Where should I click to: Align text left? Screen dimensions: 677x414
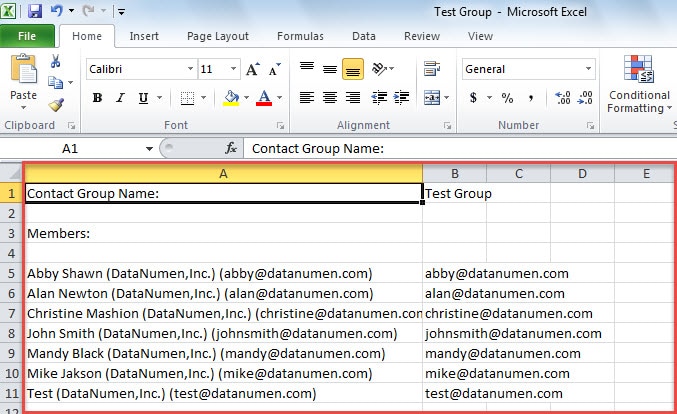pyautogui.click(x=307, y=98)
